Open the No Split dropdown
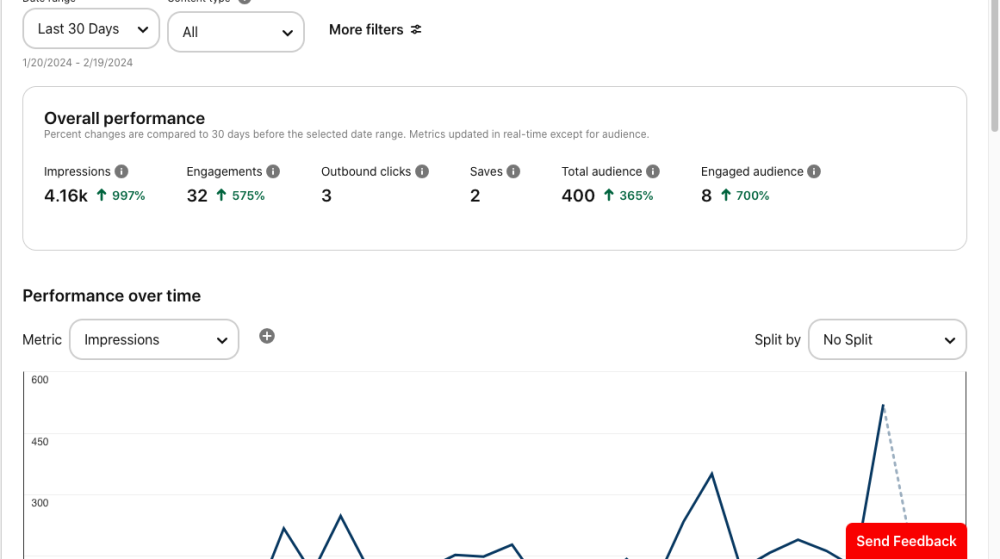Image resolution: width=1000 pixels, height=559 pixels. click(x=887, y=340)
